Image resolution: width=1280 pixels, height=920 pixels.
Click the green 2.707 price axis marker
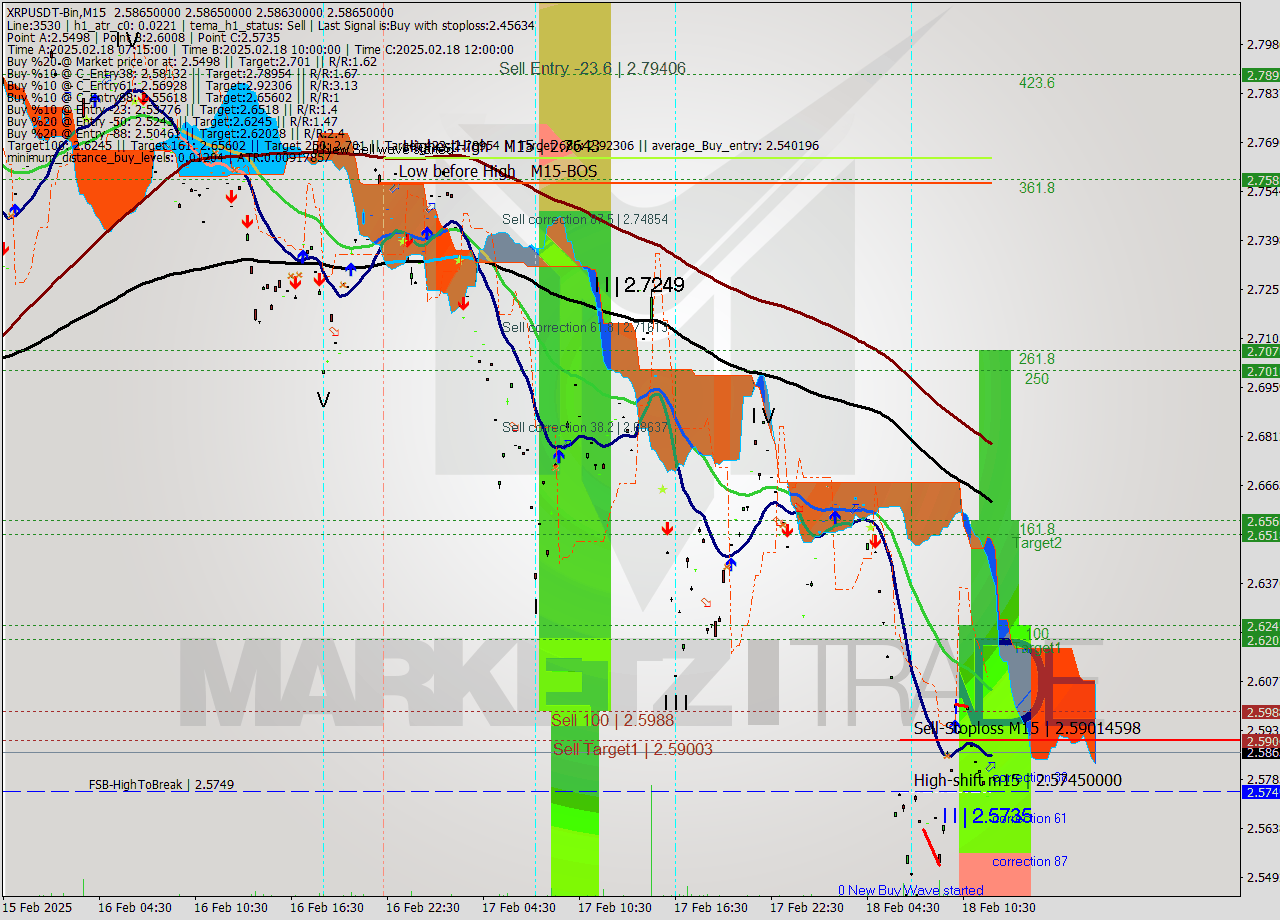point(1260,351)
